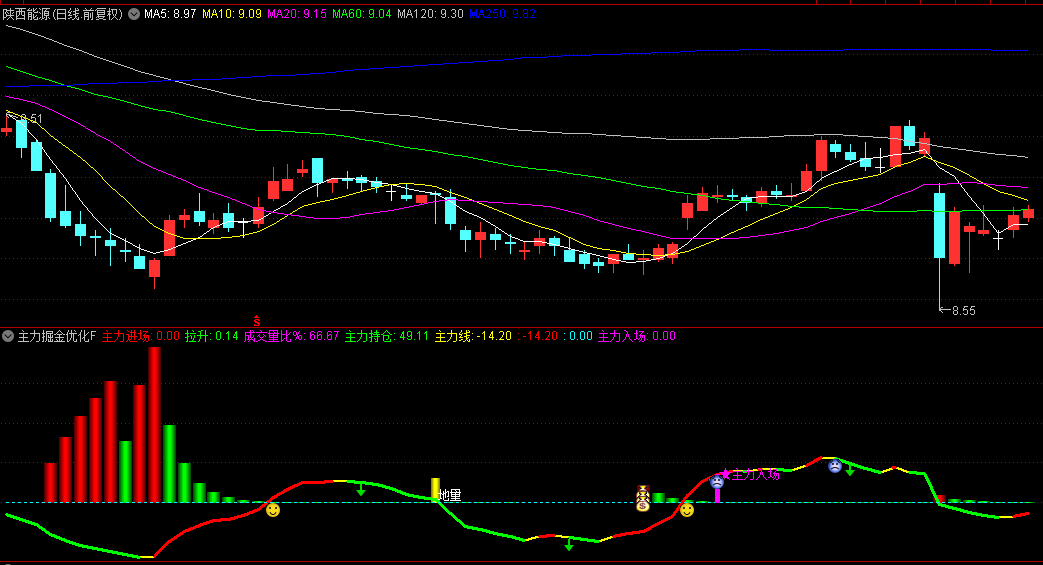
Task: Click the 拉升: 0.14 readout
Action: pos(212,336)
